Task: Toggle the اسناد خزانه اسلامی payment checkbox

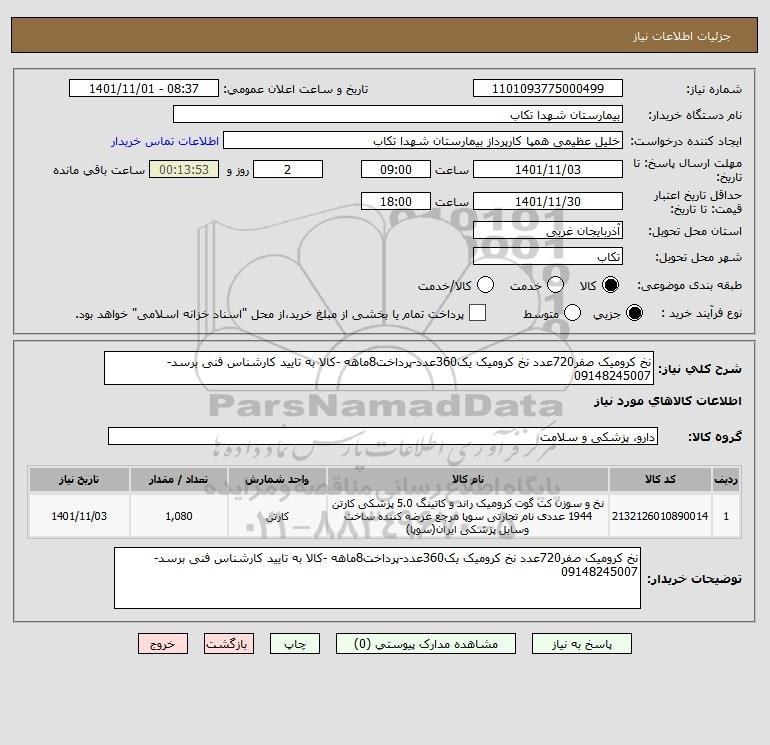Action: pyautogui.click(x=477, y=313)
